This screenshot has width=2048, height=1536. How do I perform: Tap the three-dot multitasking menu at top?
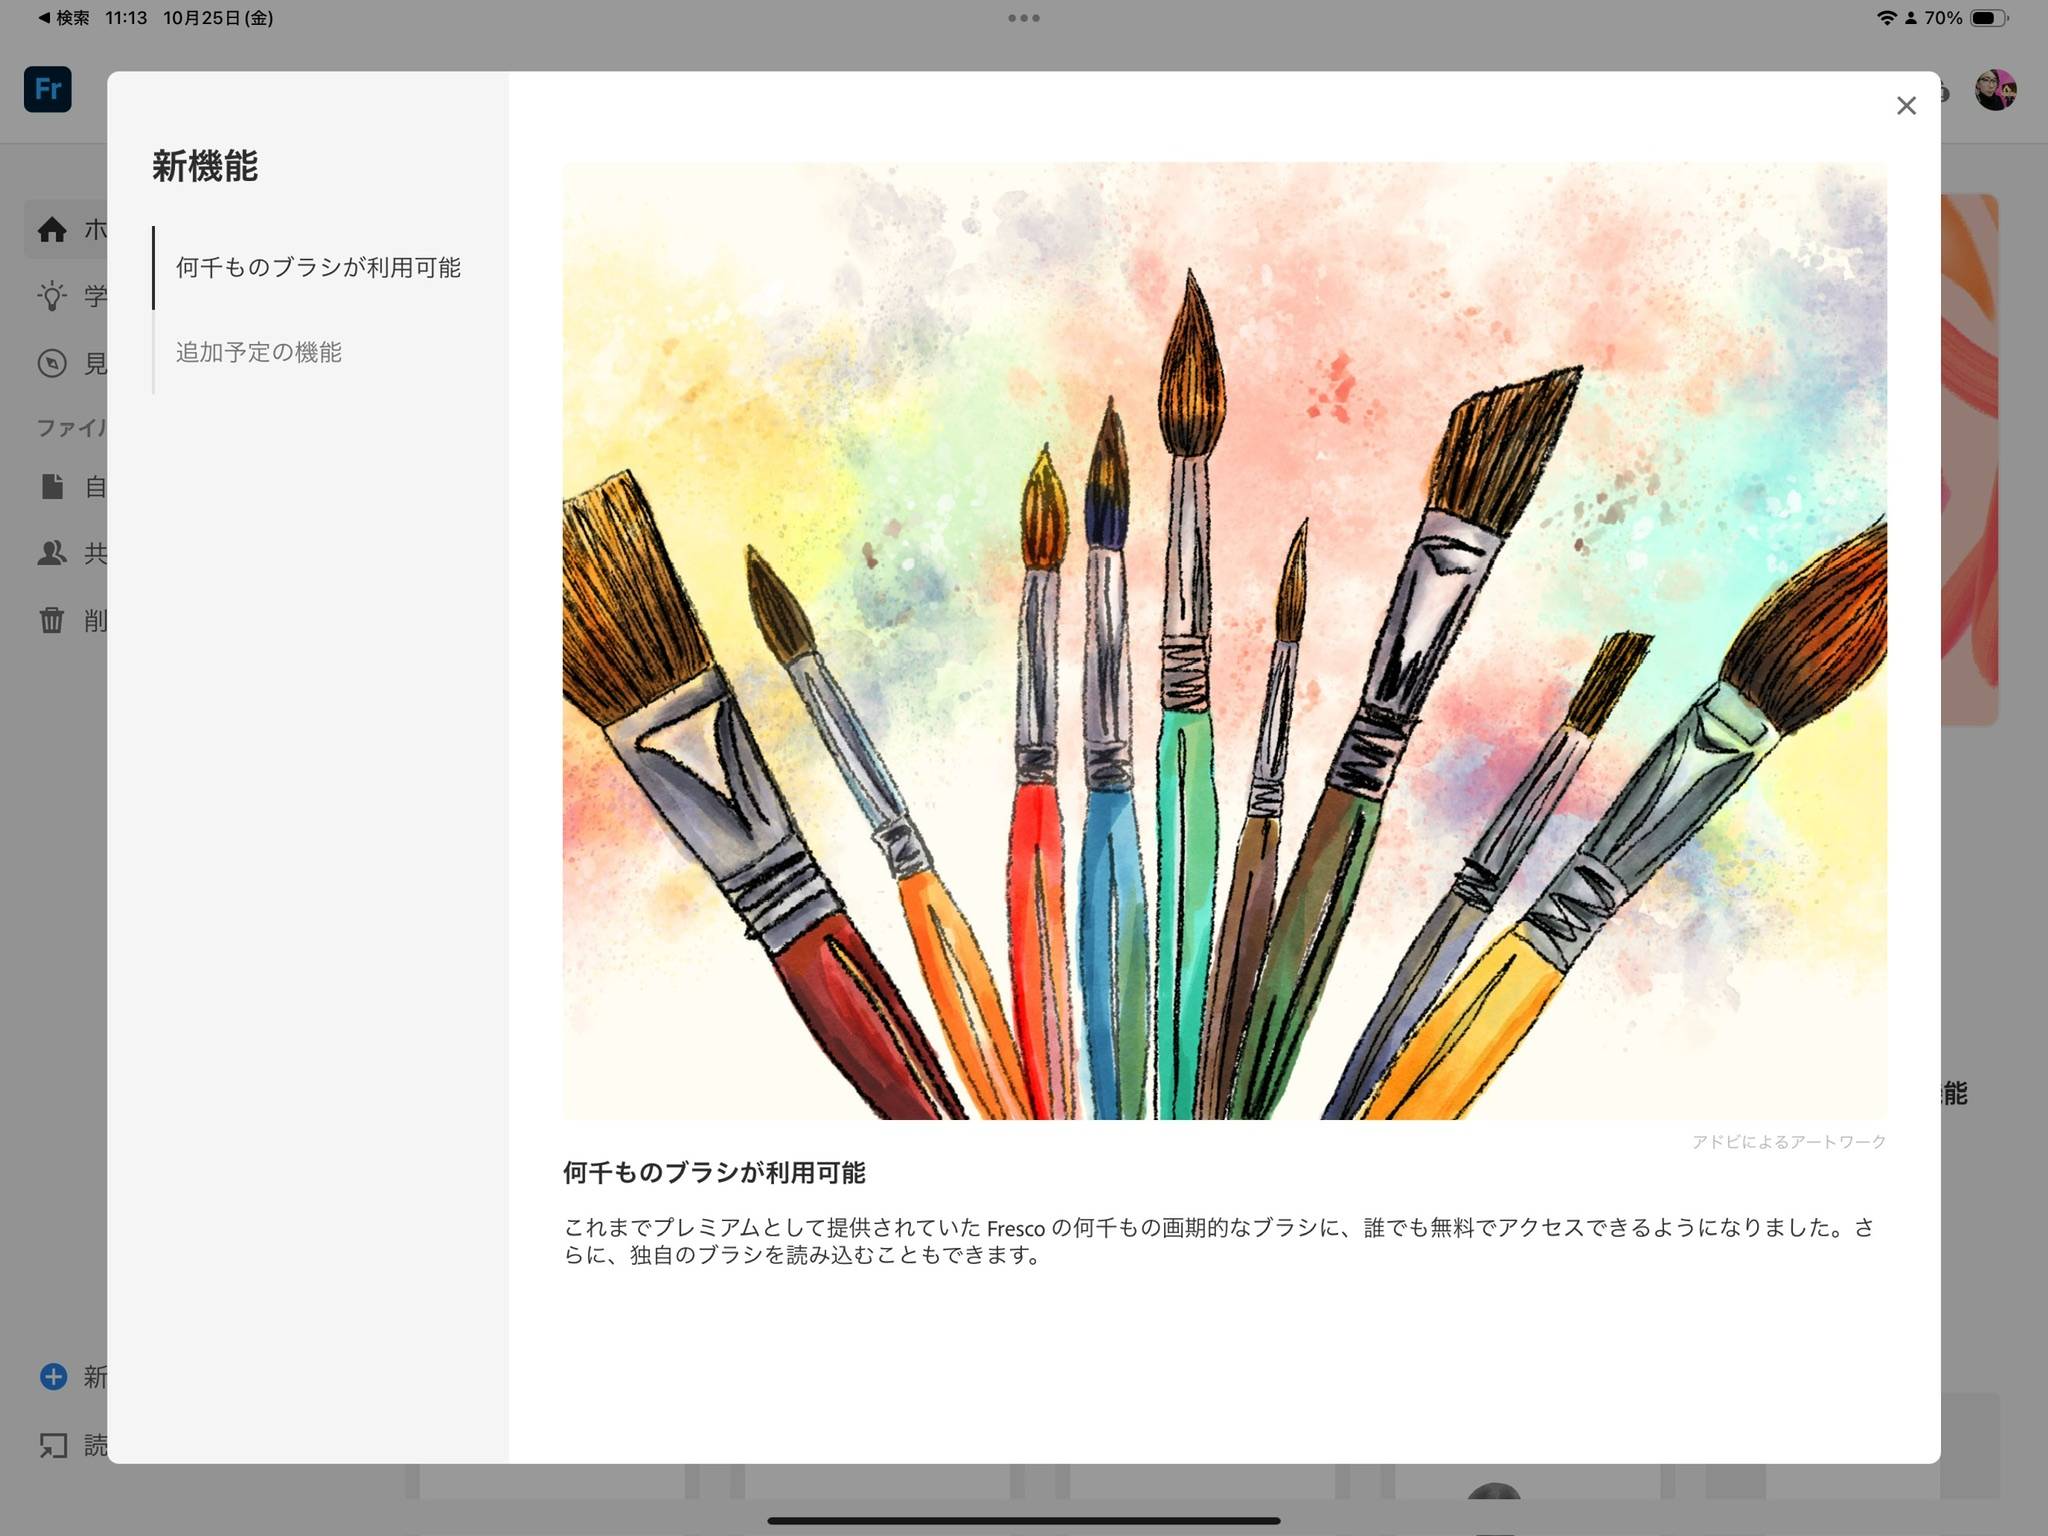[1024, 18]
